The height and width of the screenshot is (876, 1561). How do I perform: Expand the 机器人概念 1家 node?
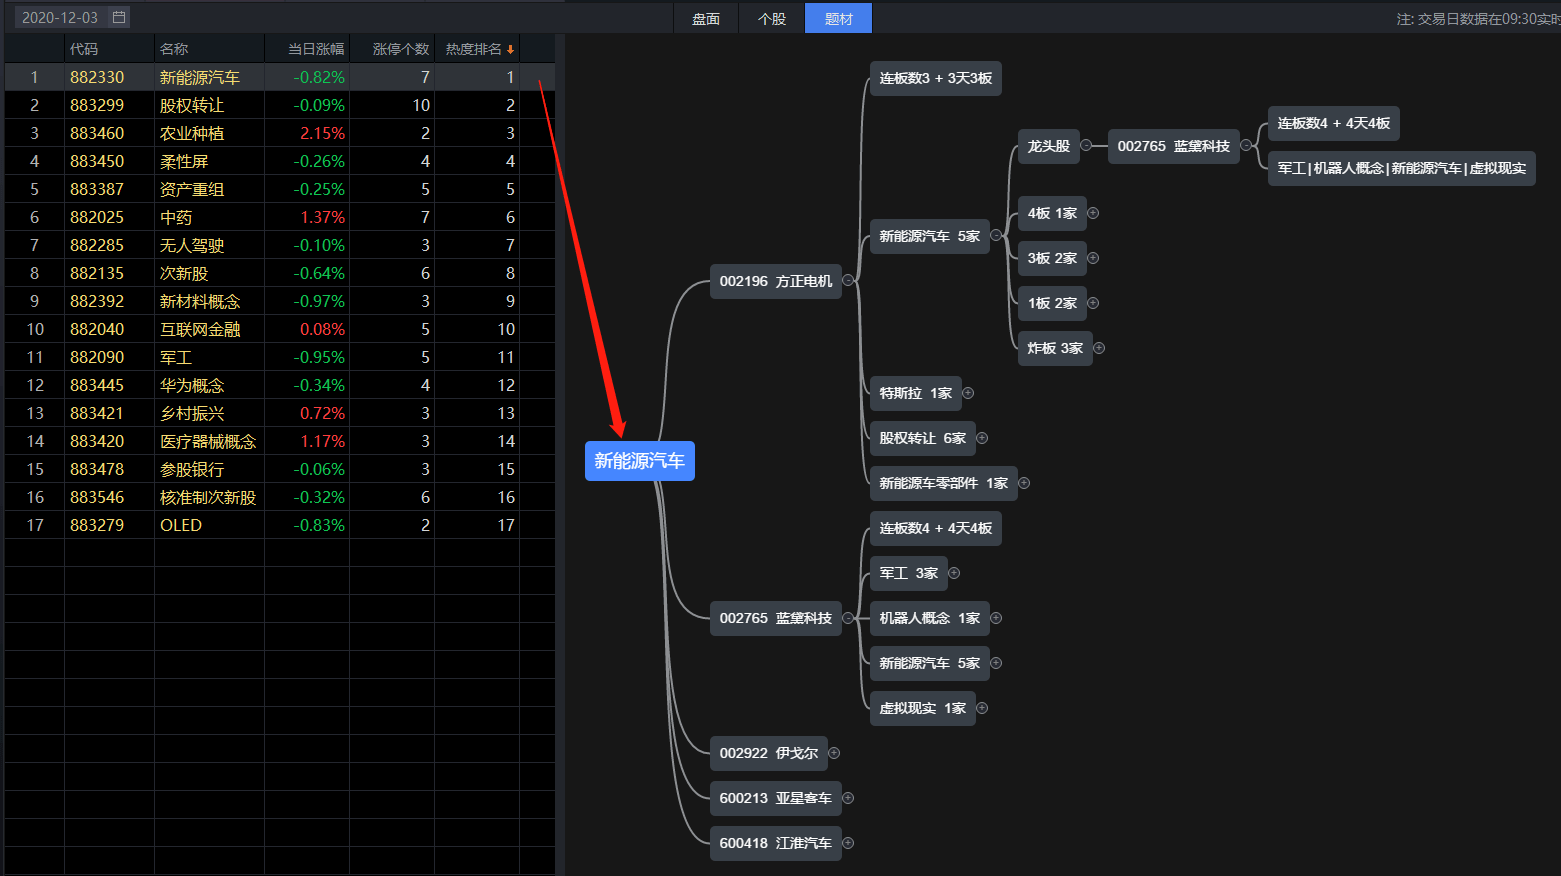point(996,618)
